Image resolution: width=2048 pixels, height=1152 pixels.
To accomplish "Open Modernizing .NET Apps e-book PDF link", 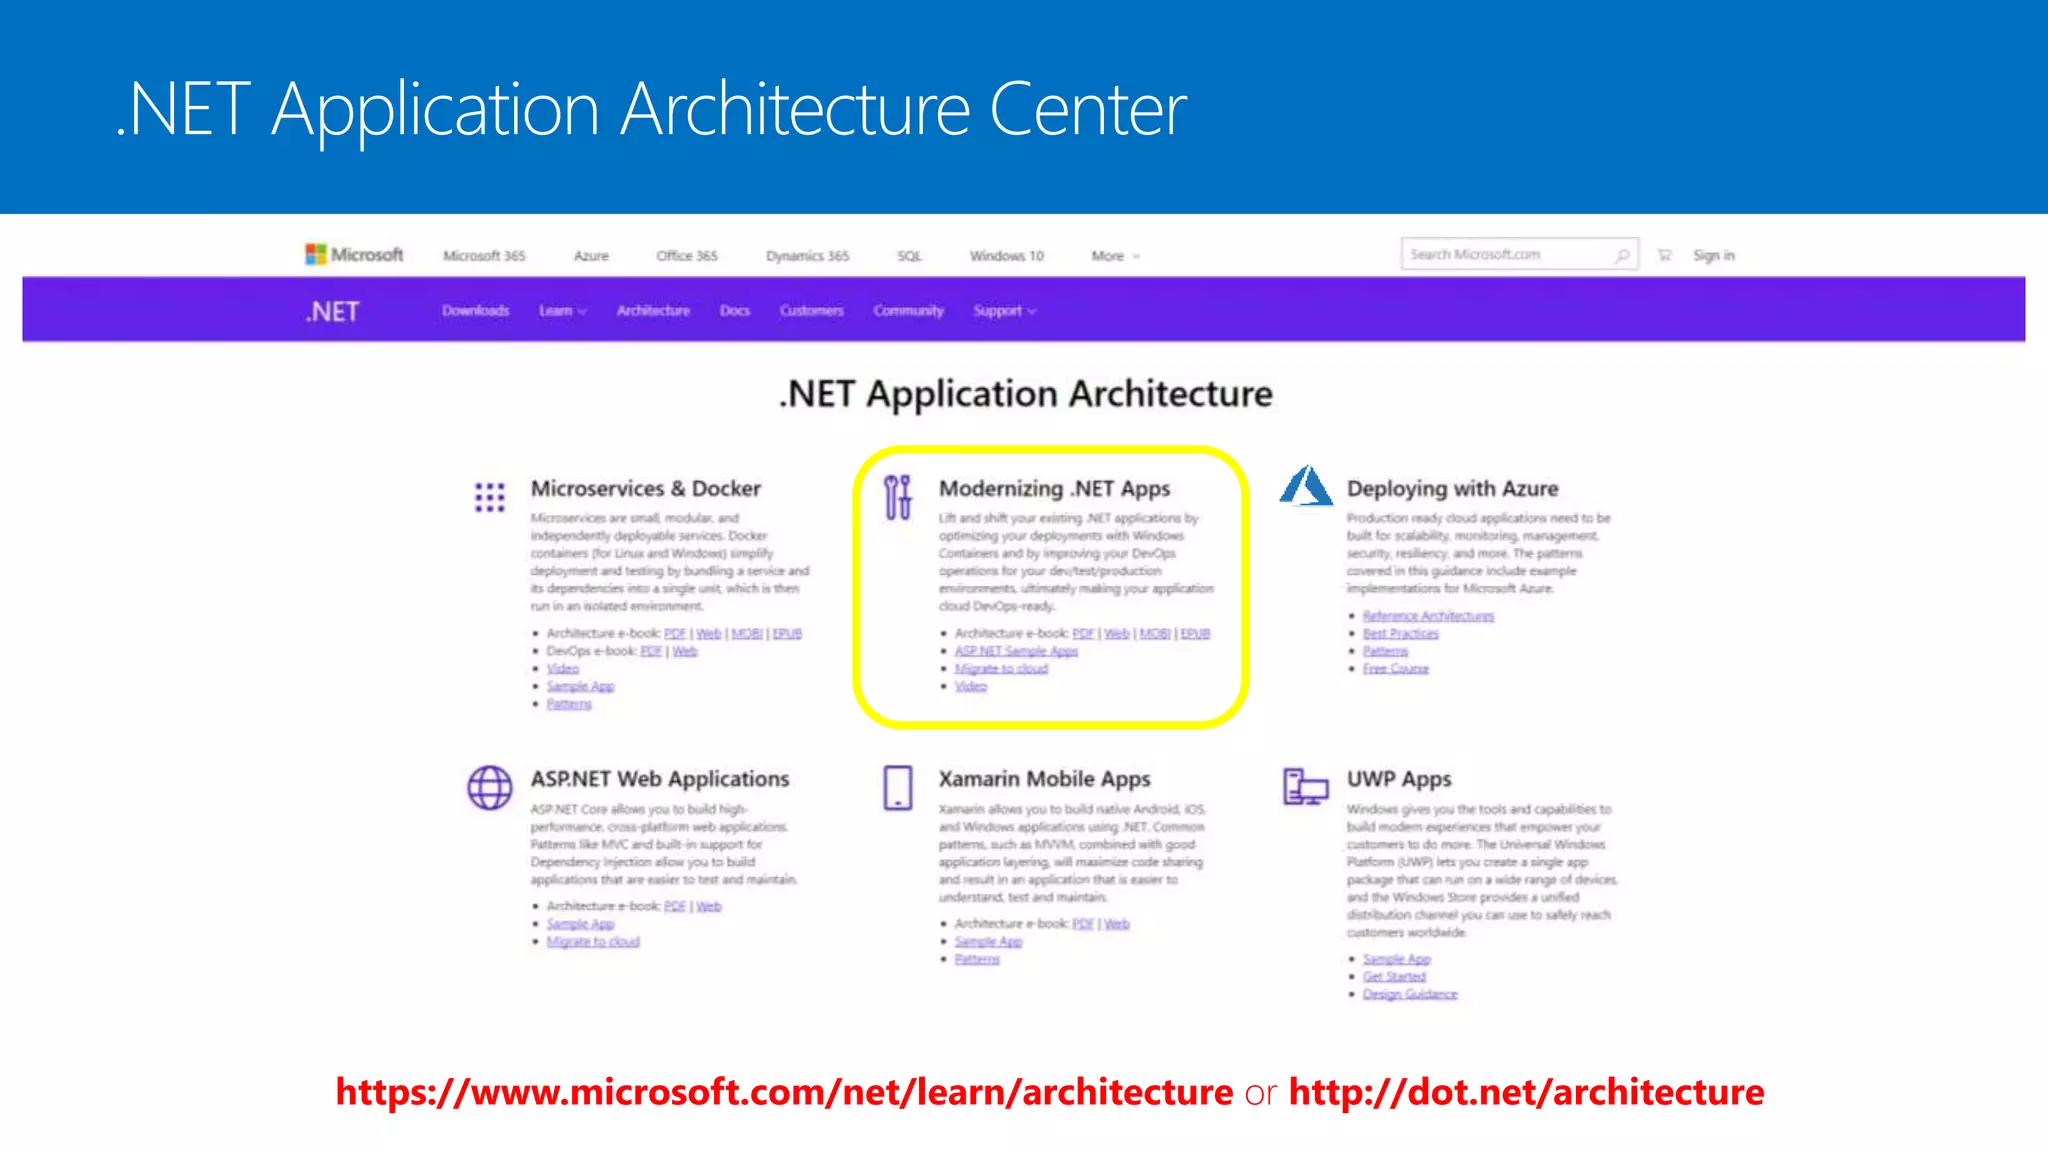I will tap(1083, 634).
